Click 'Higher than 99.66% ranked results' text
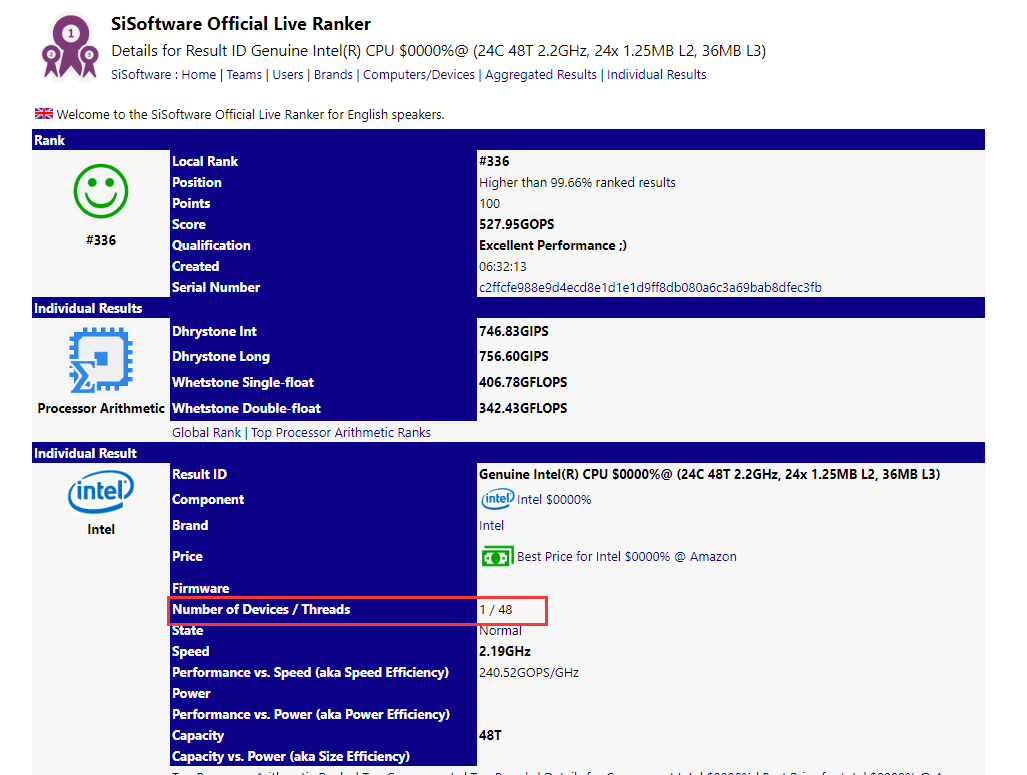This screenshot has height=775, width=1027. click(577, 183)
